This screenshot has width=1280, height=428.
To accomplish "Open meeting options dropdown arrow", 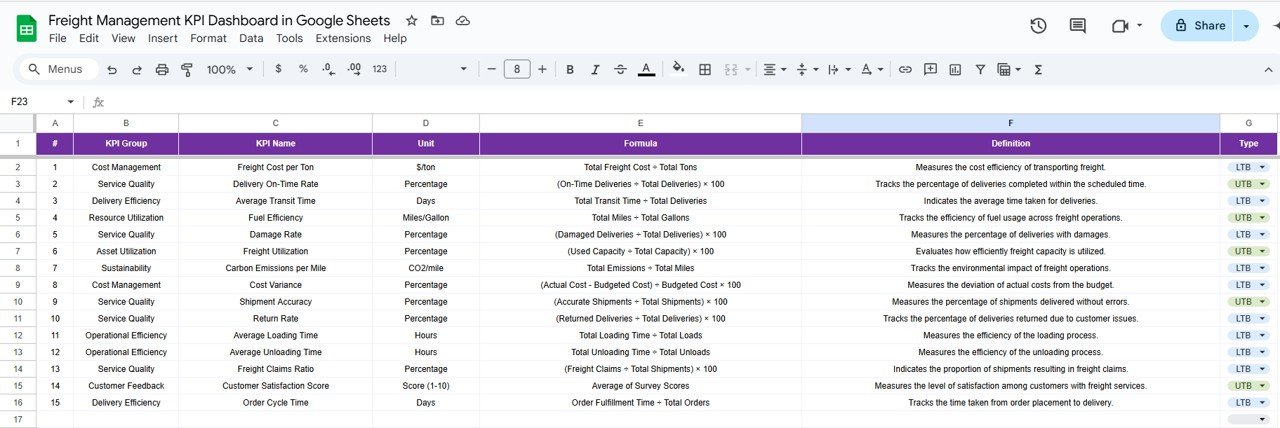I will point(1140,26).
